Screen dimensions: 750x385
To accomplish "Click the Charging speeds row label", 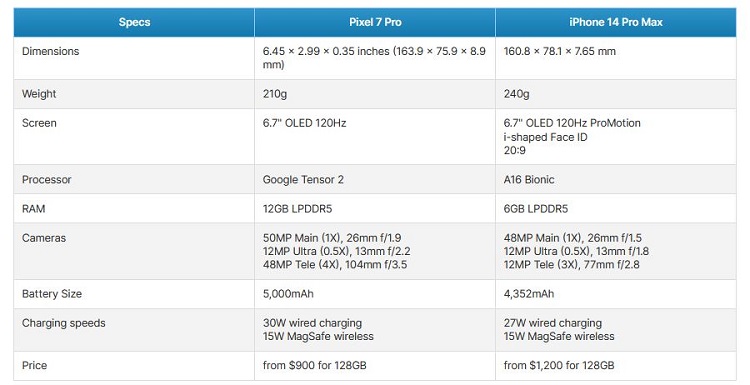I will click(x=64, y=323).
